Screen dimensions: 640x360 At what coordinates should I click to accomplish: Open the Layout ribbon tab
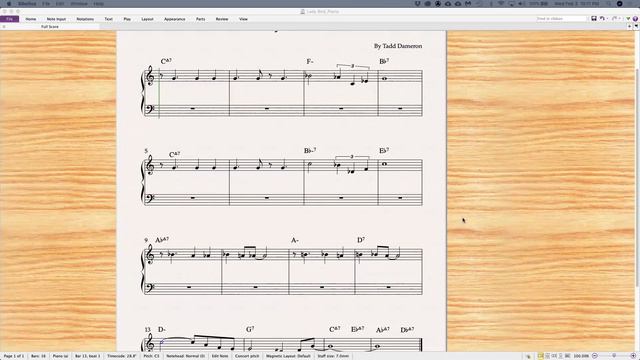point(147,19)
